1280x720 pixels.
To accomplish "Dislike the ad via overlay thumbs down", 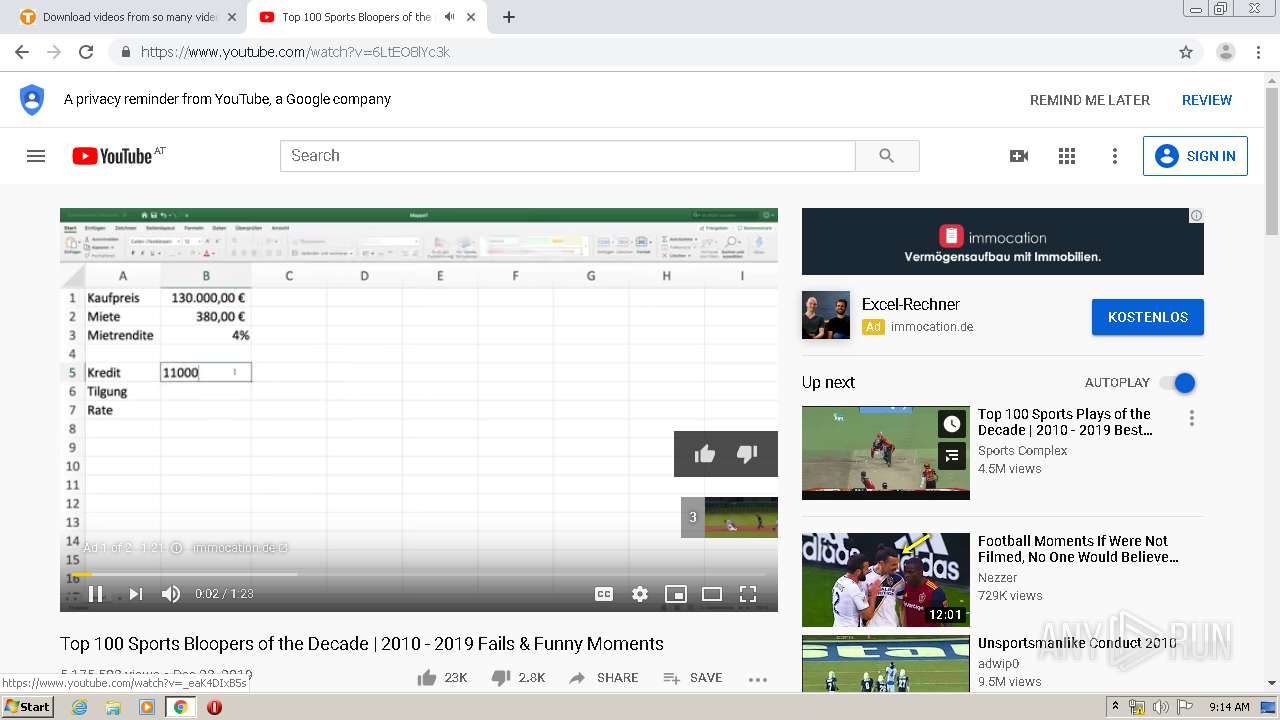I will [x=747, y=454].
